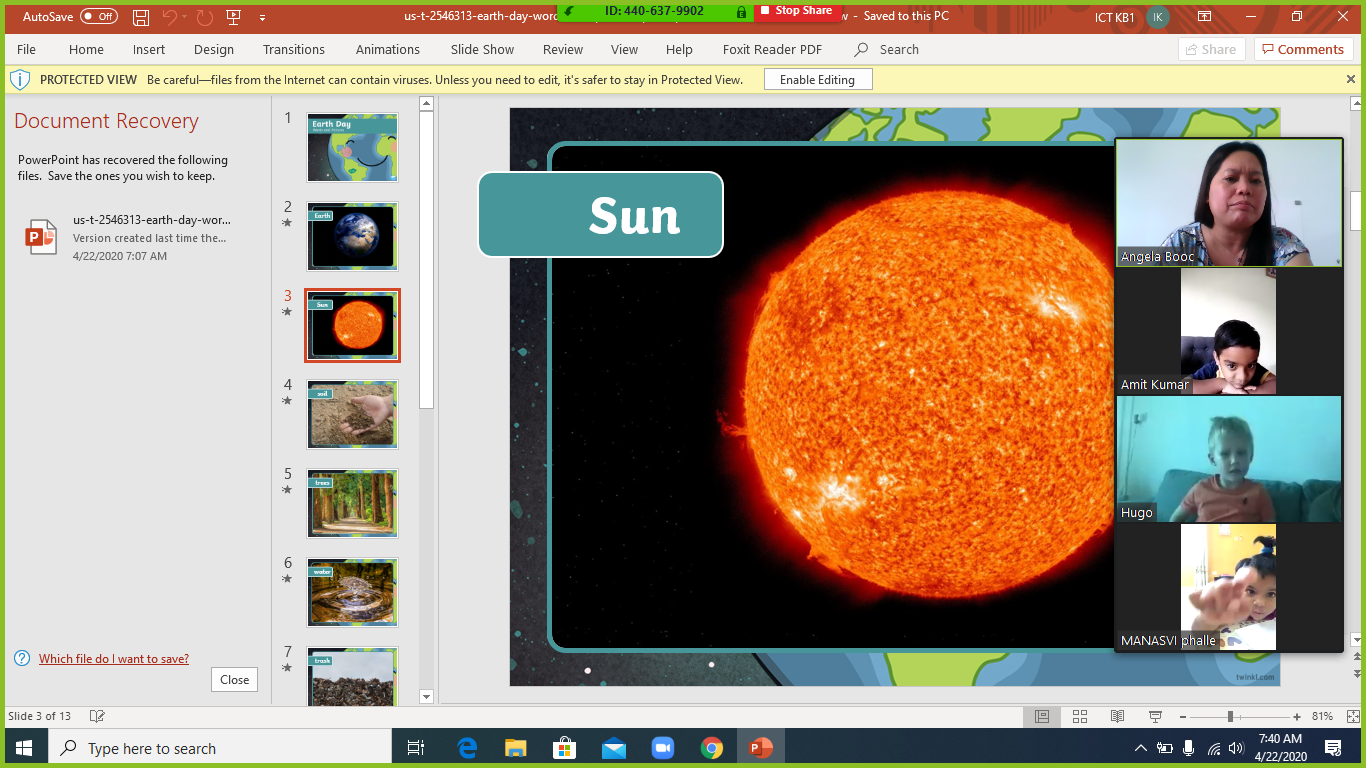Viewport: 1366px width, 768px height.
Task: Open the Help tab
Action: tap(679, 49)
